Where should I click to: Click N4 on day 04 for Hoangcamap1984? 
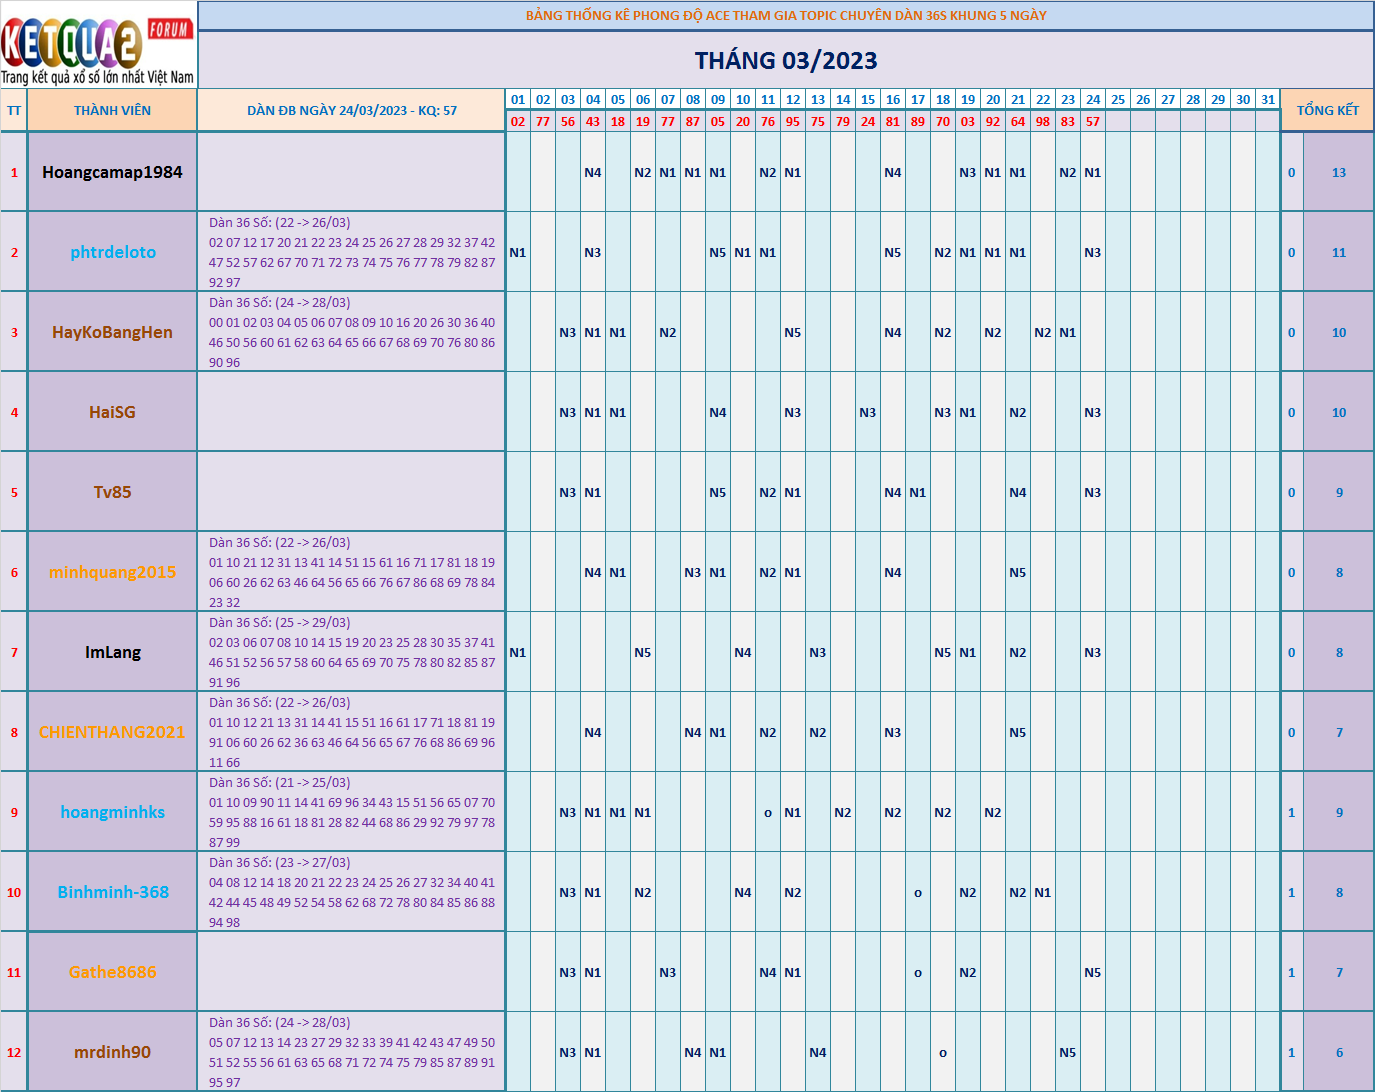[x=593, y=172]
